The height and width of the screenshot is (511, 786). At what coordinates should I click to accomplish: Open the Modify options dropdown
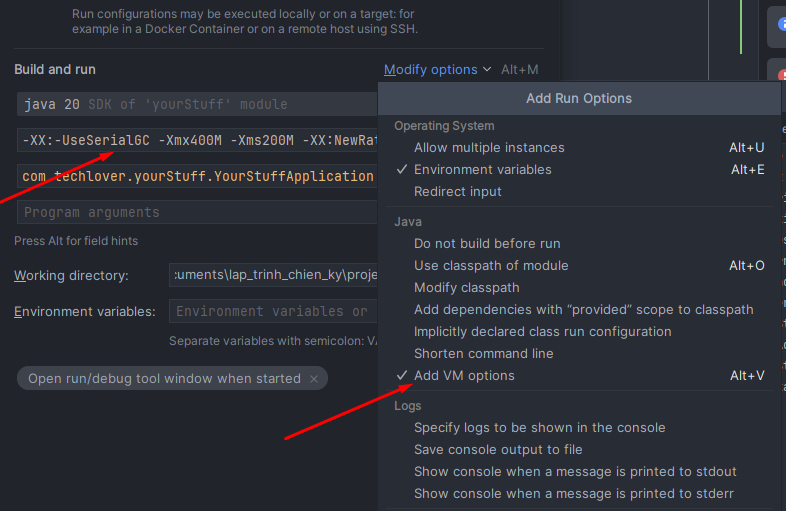tap(437, 70)
